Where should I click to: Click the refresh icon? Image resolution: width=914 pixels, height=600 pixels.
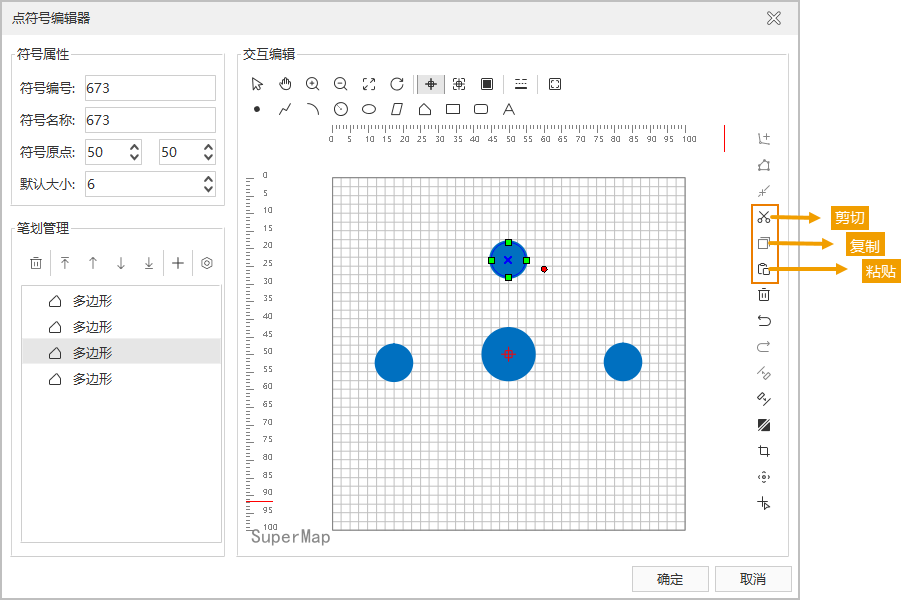click(397, 84)
